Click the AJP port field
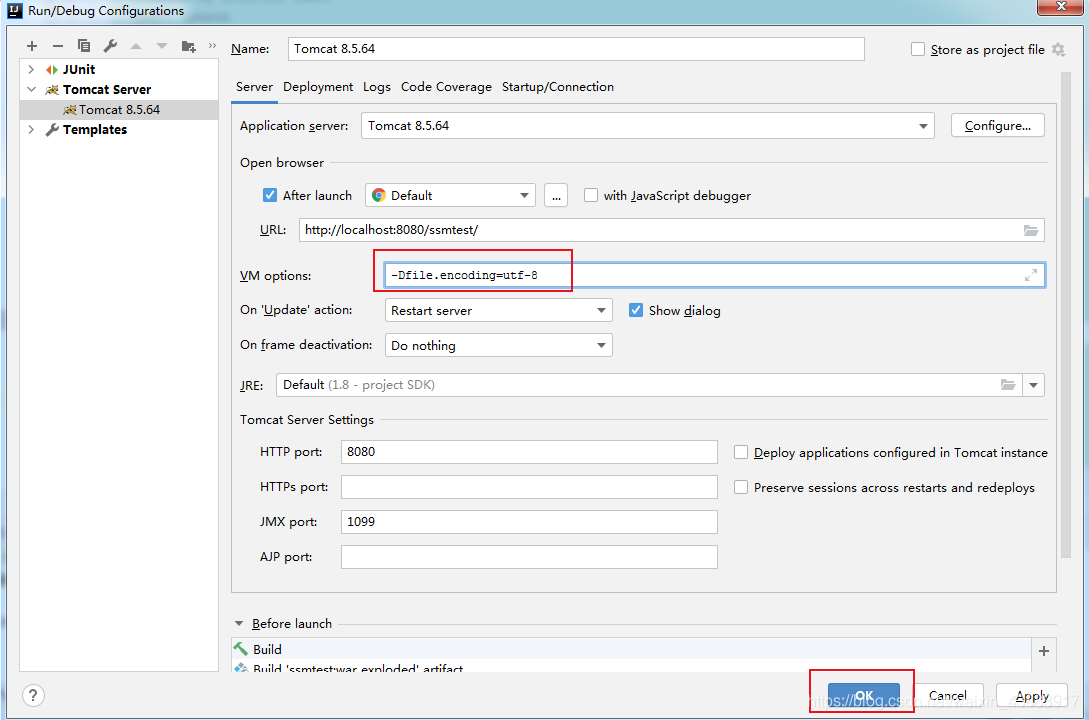Image resolution: width=1089 pixels, height=720 pixels. (x=529, y=557)
